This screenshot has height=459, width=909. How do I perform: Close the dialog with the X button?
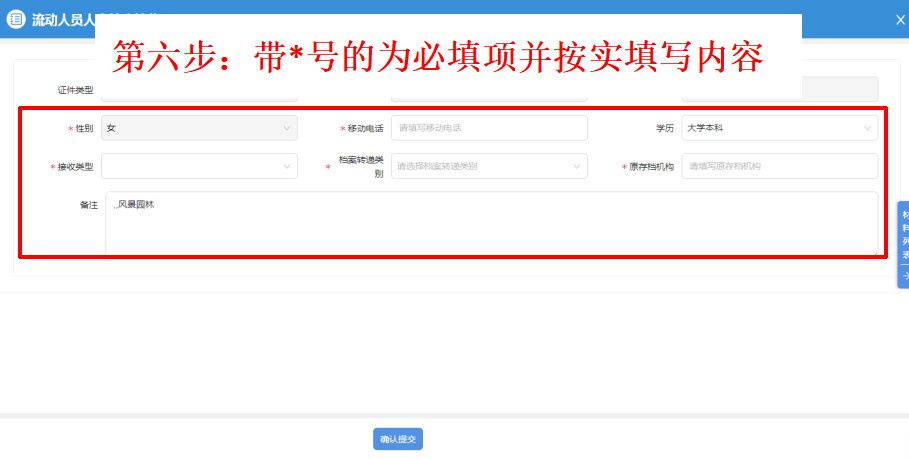tap(900, 19)
